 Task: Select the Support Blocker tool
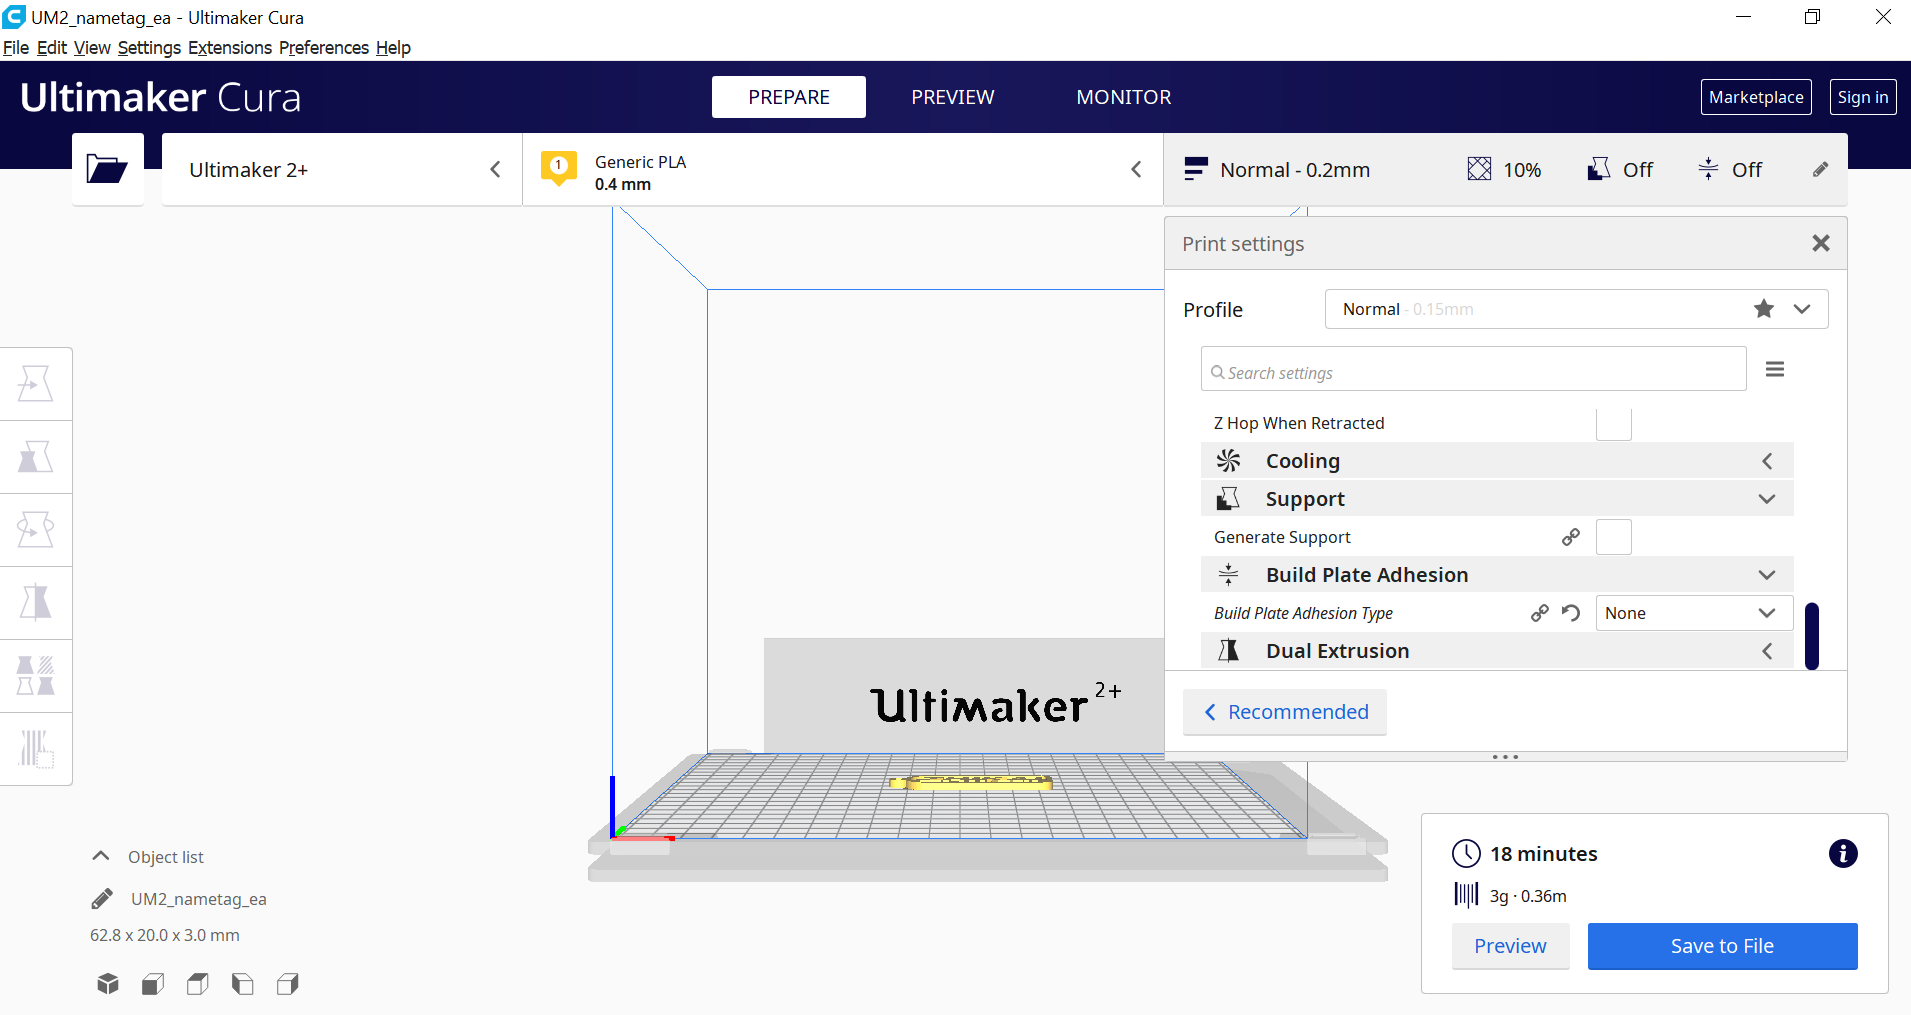coord(36,749)
